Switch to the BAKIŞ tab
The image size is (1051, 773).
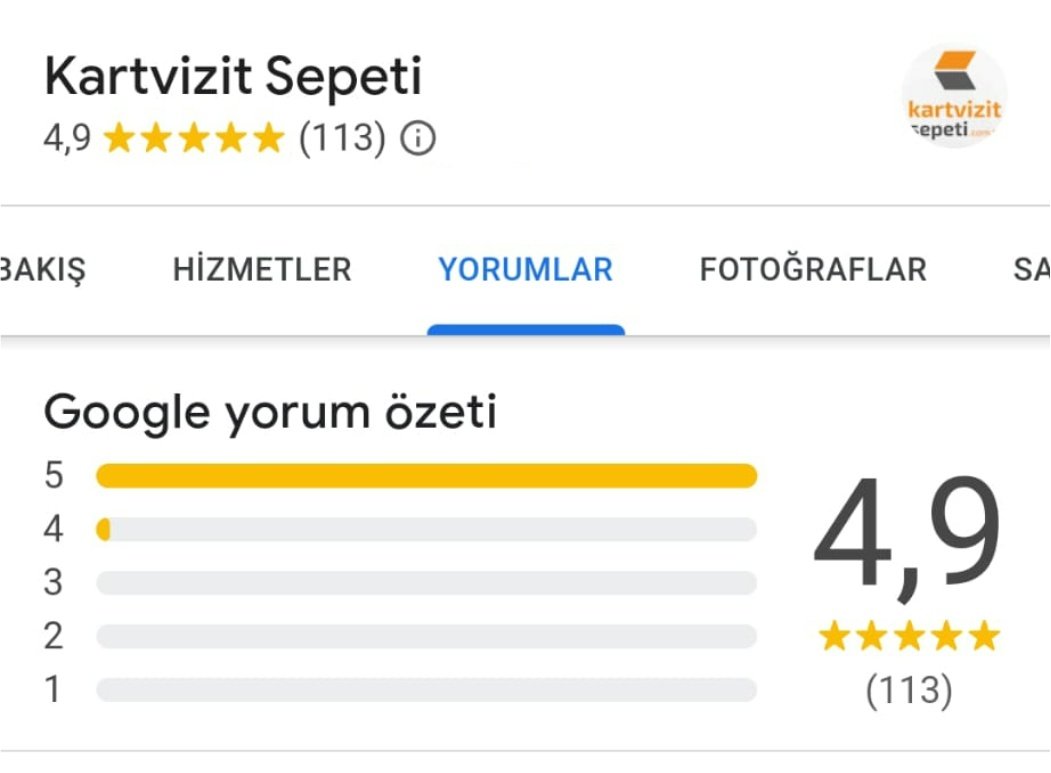pyautogui.click(x=44, y=269)
